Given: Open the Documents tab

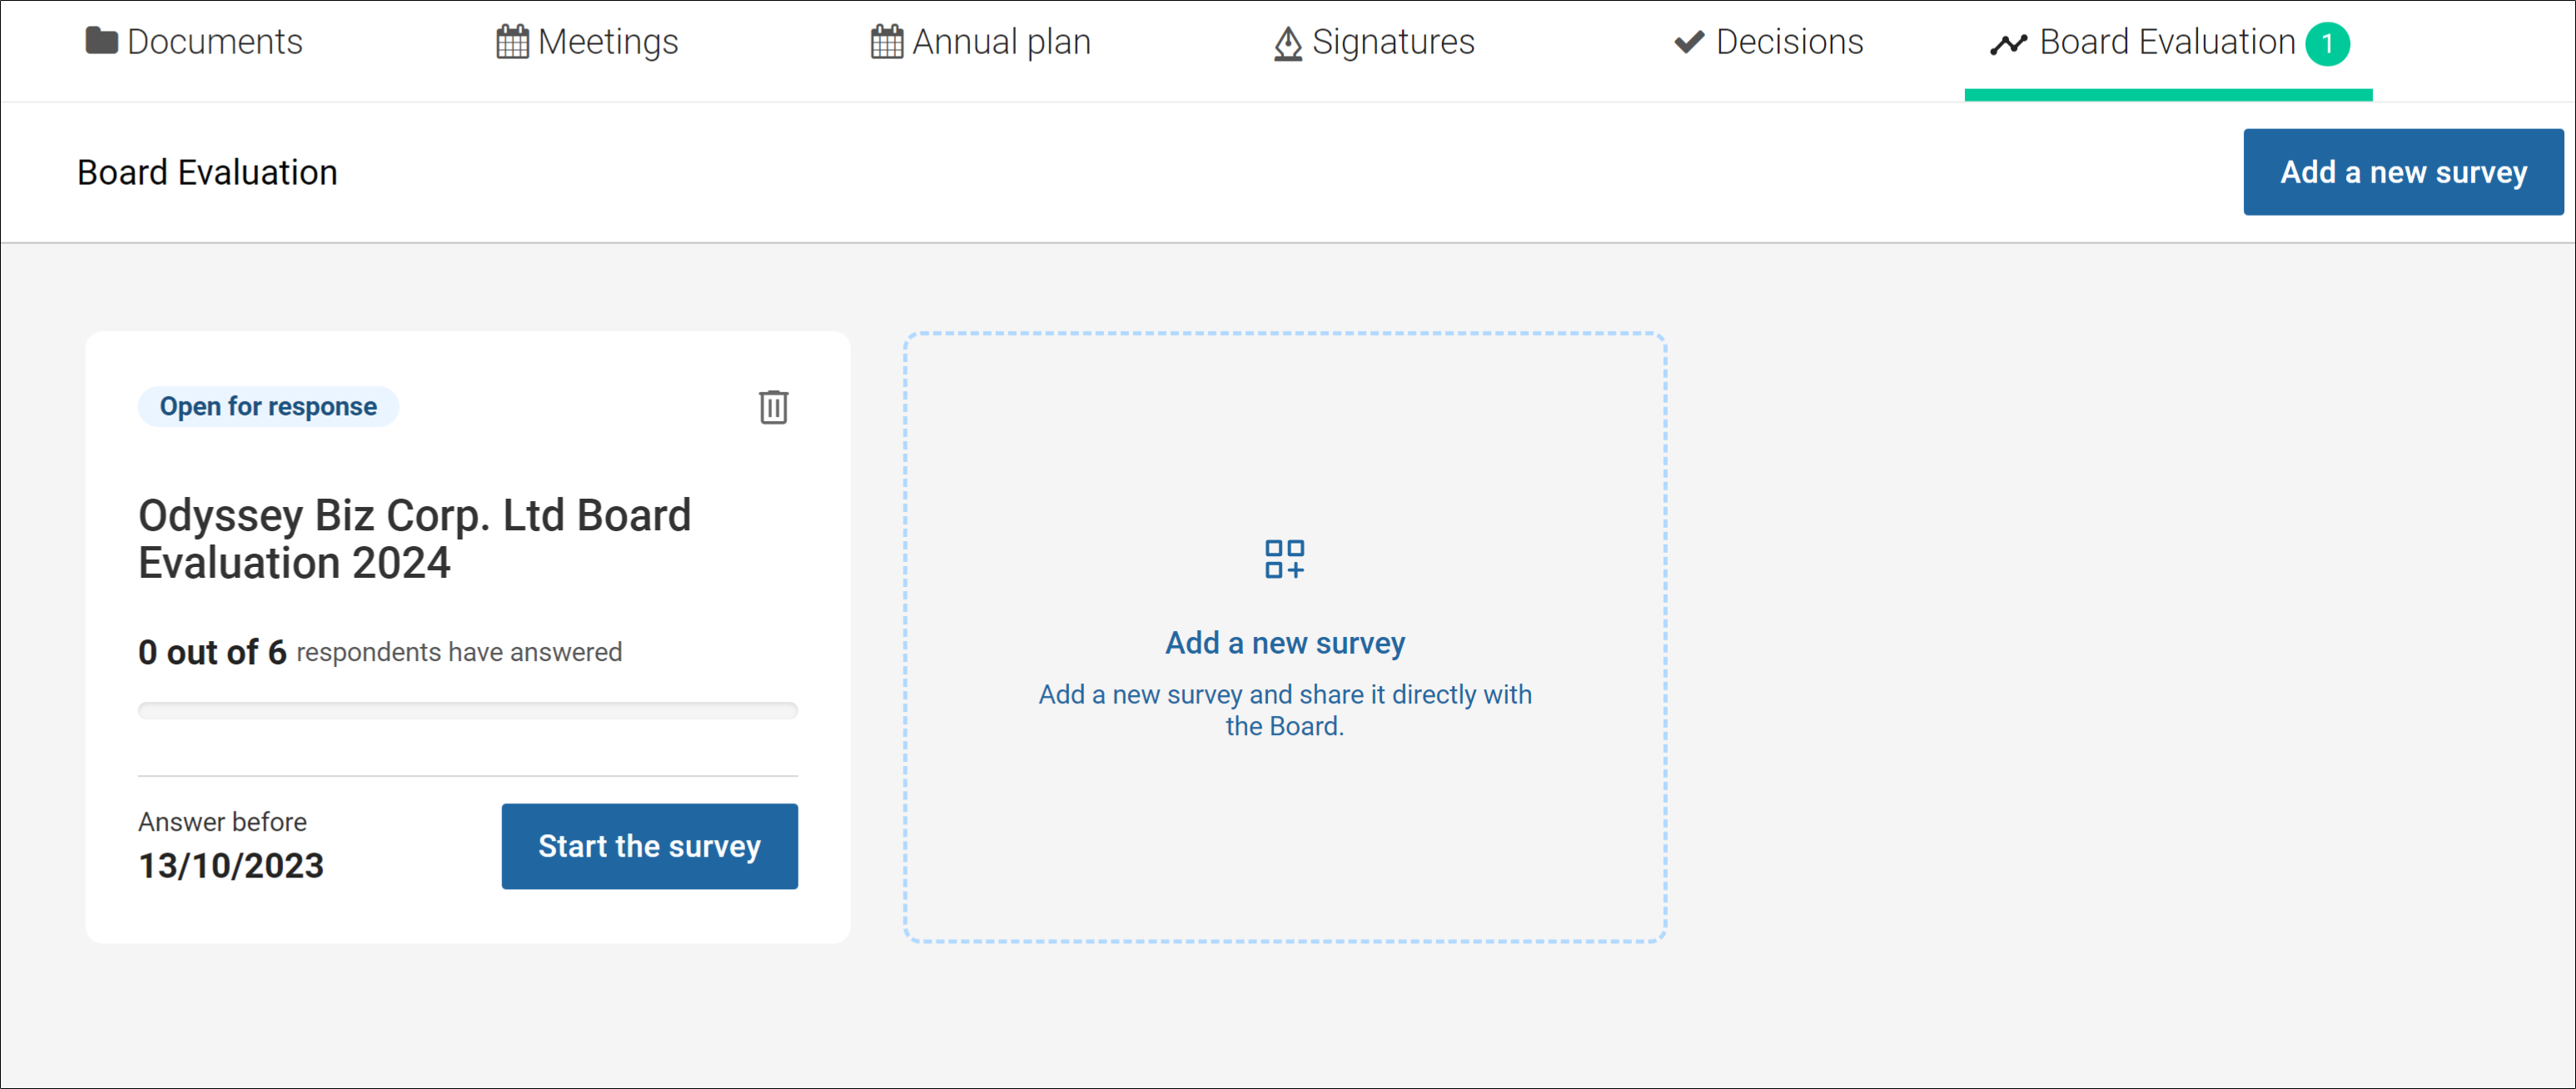Looking at the screenshot, I should pos(216,42).
